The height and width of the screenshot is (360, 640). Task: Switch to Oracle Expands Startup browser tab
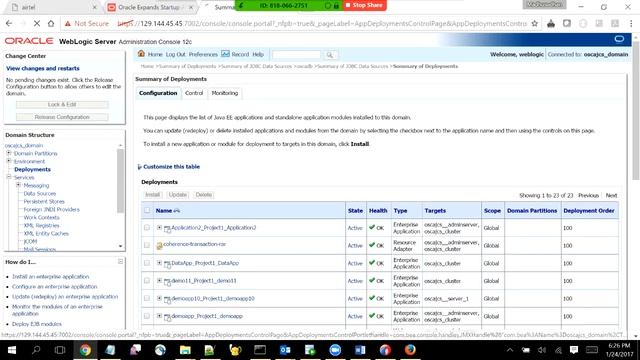click(x=149, y=7)
